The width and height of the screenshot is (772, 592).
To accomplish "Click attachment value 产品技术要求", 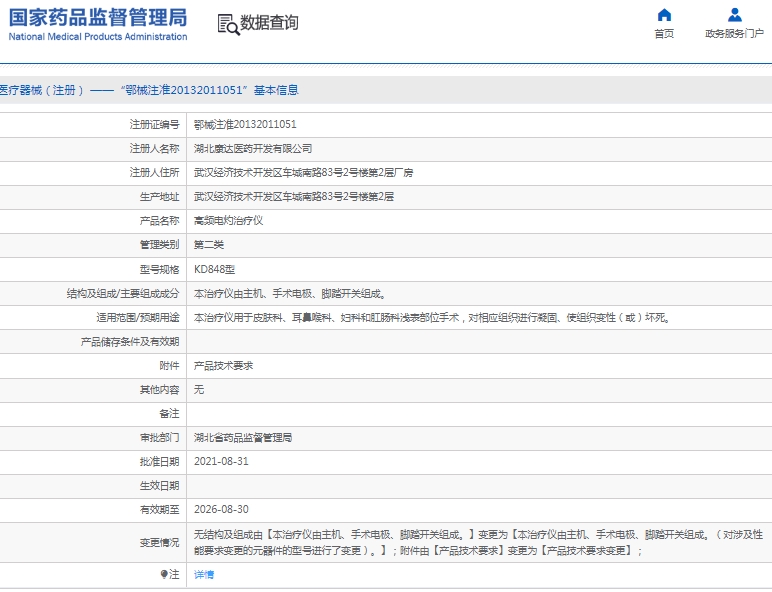I will (x=224, y=365).
